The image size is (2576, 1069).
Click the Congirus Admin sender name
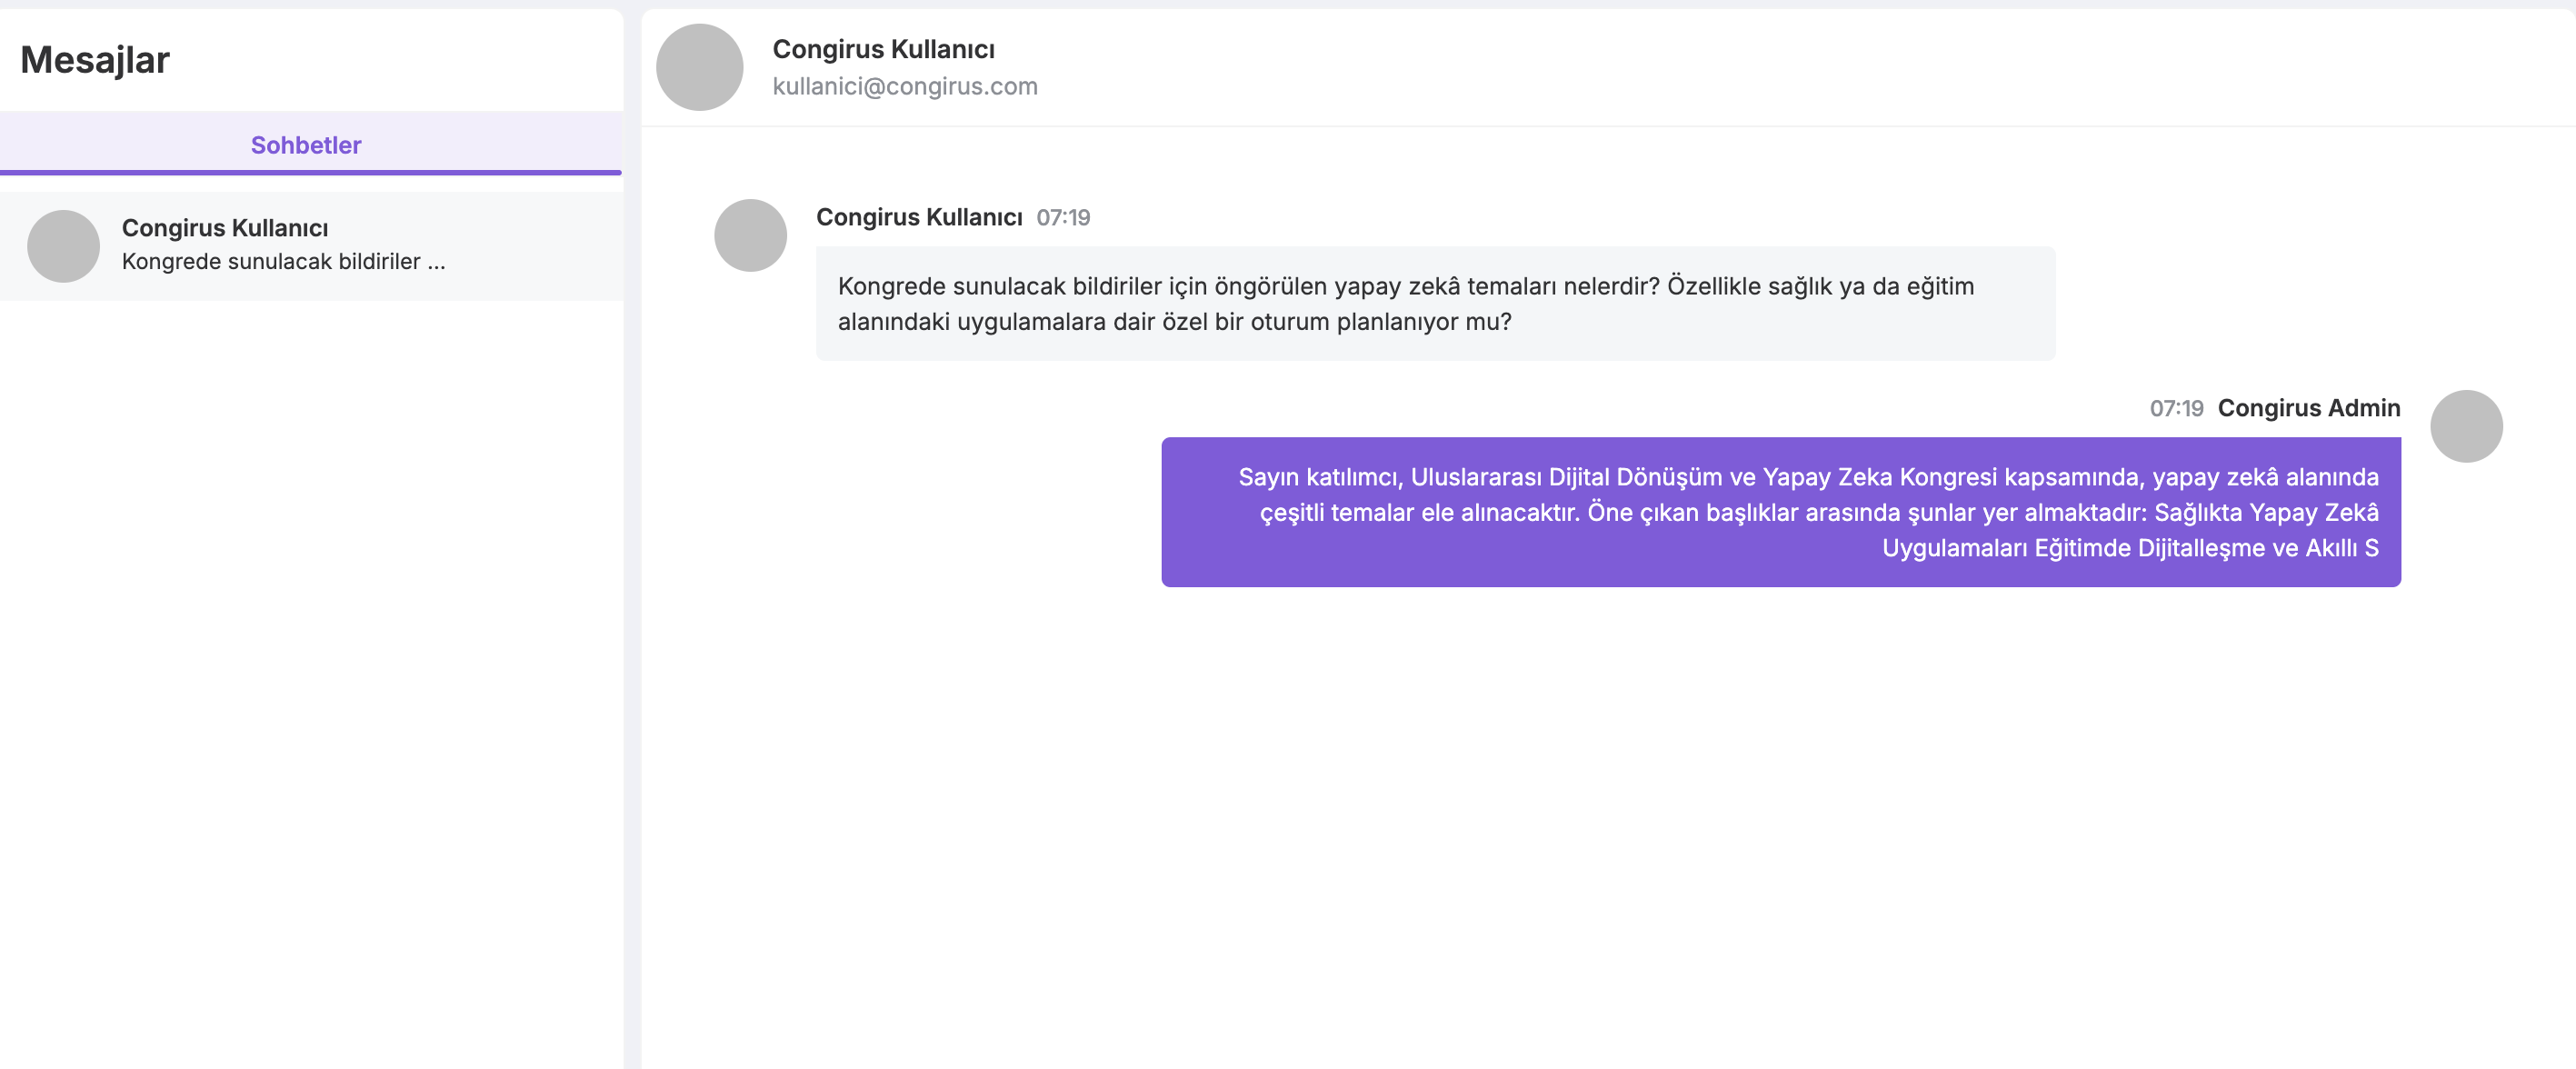[2308, 408]
